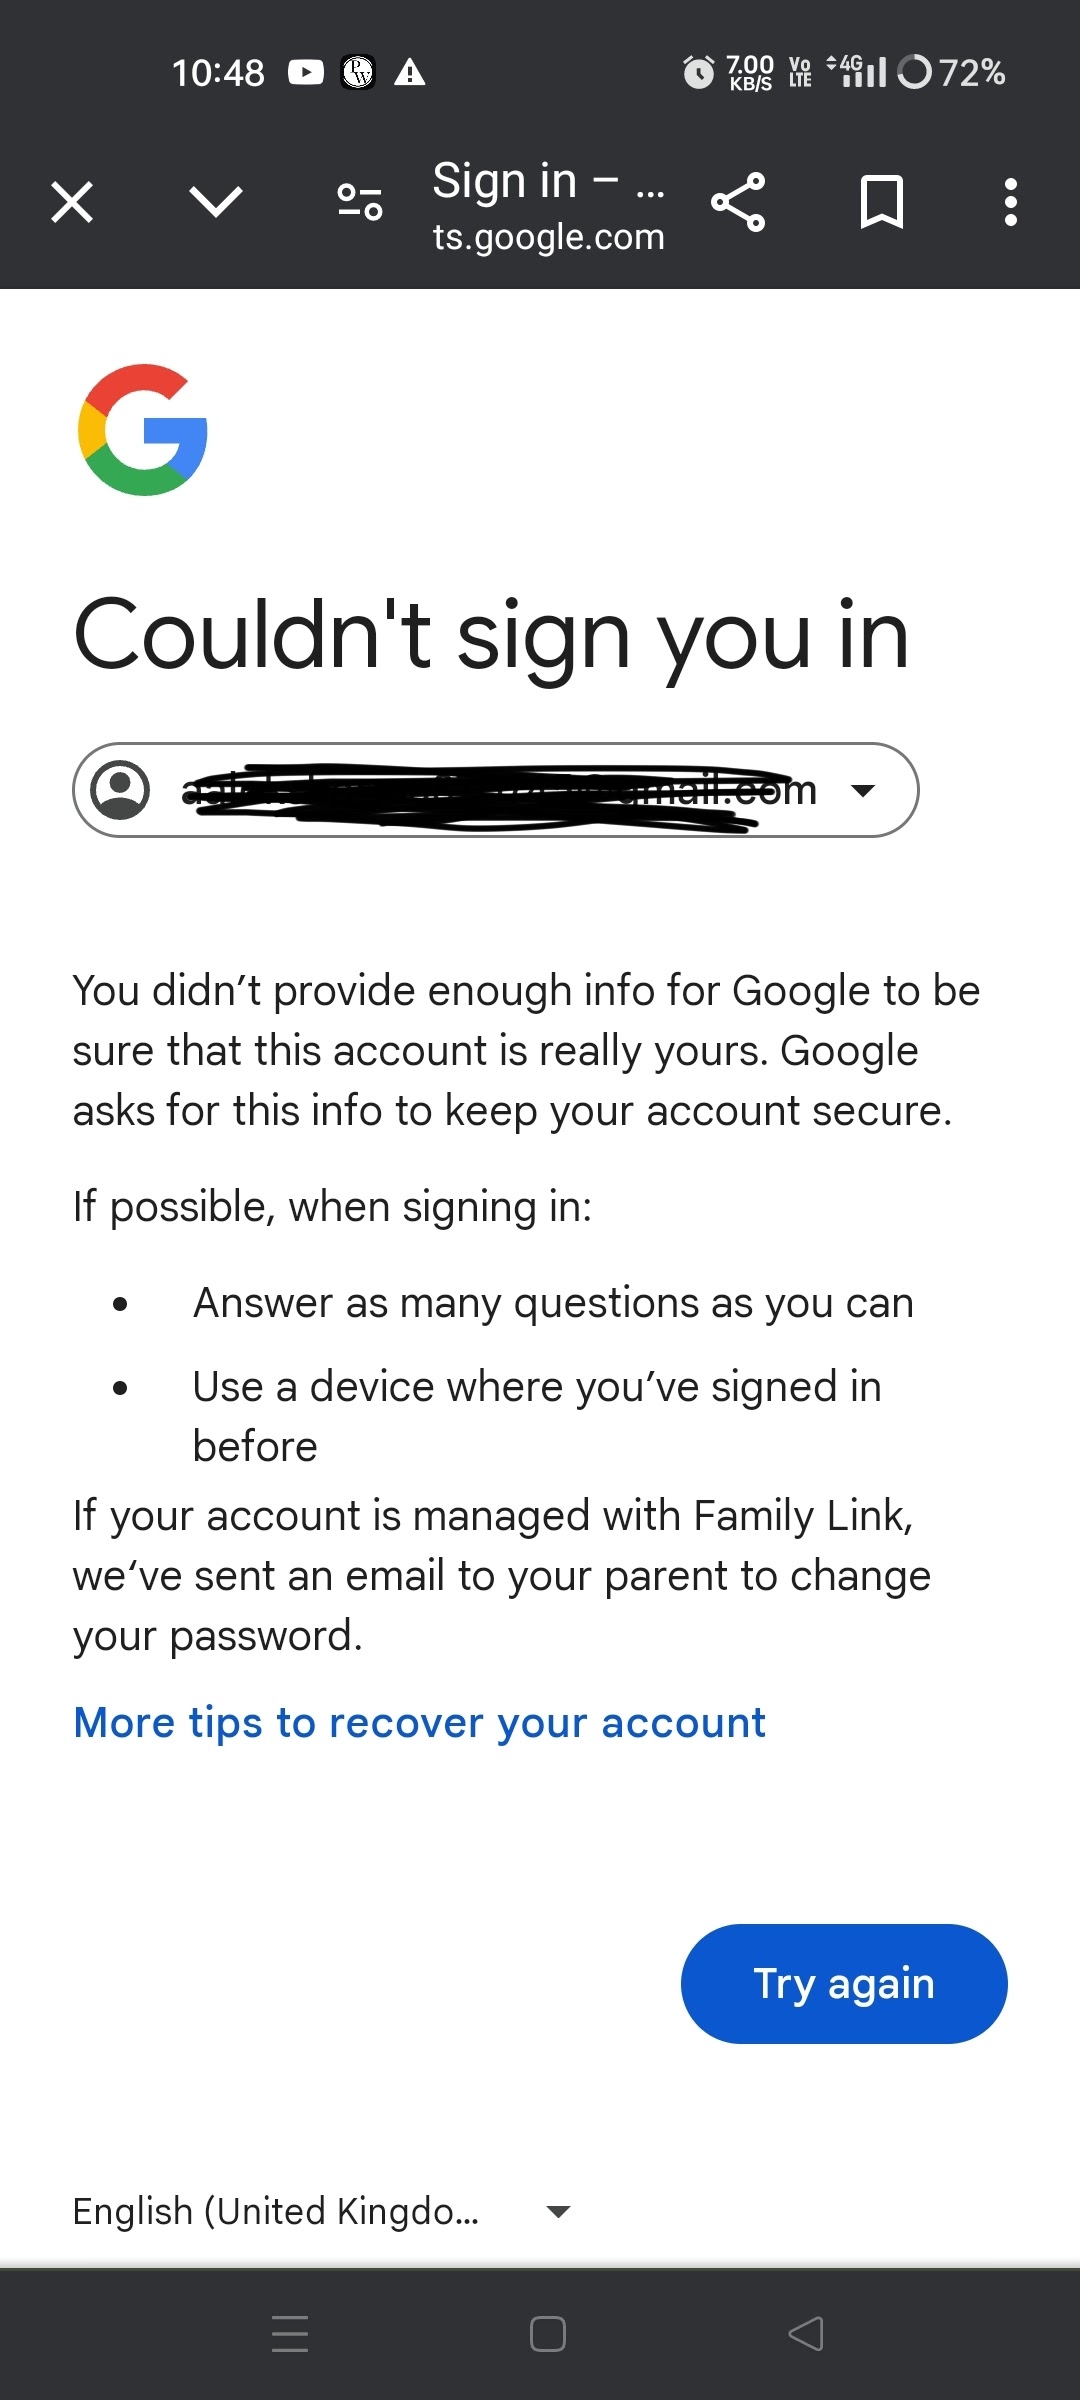Tap the account avatar icon
Viewport: 1080px width, 2400px height.
point(120,790)
